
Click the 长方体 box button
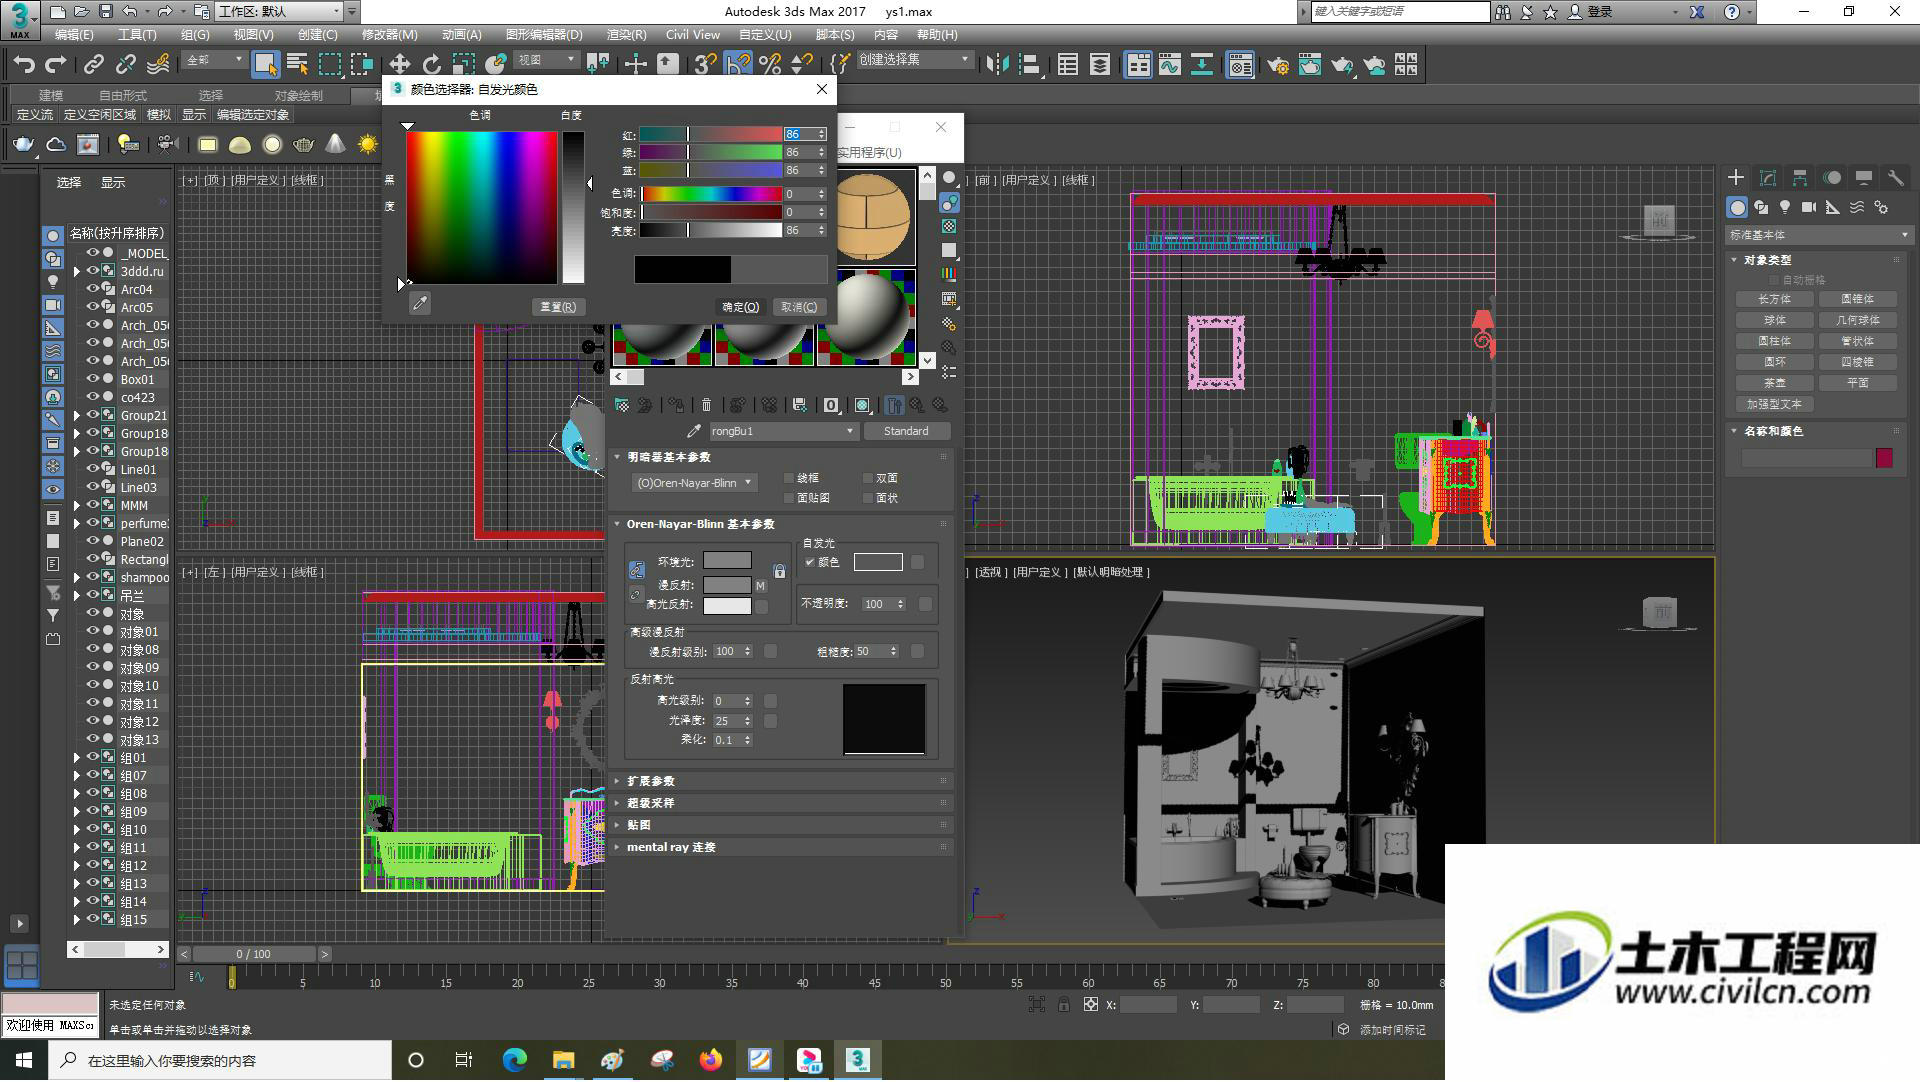(1775, 299)
